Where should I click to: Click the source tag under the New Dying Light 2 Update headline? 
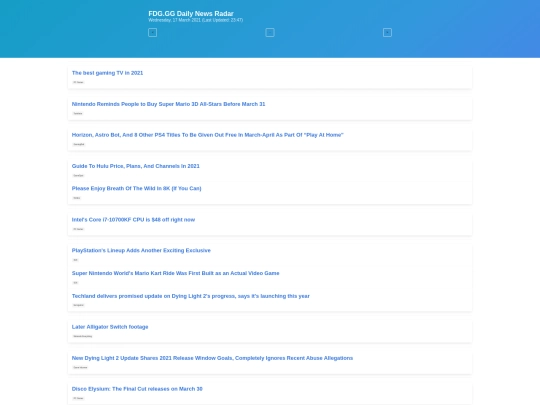click(x=80, y=367)
